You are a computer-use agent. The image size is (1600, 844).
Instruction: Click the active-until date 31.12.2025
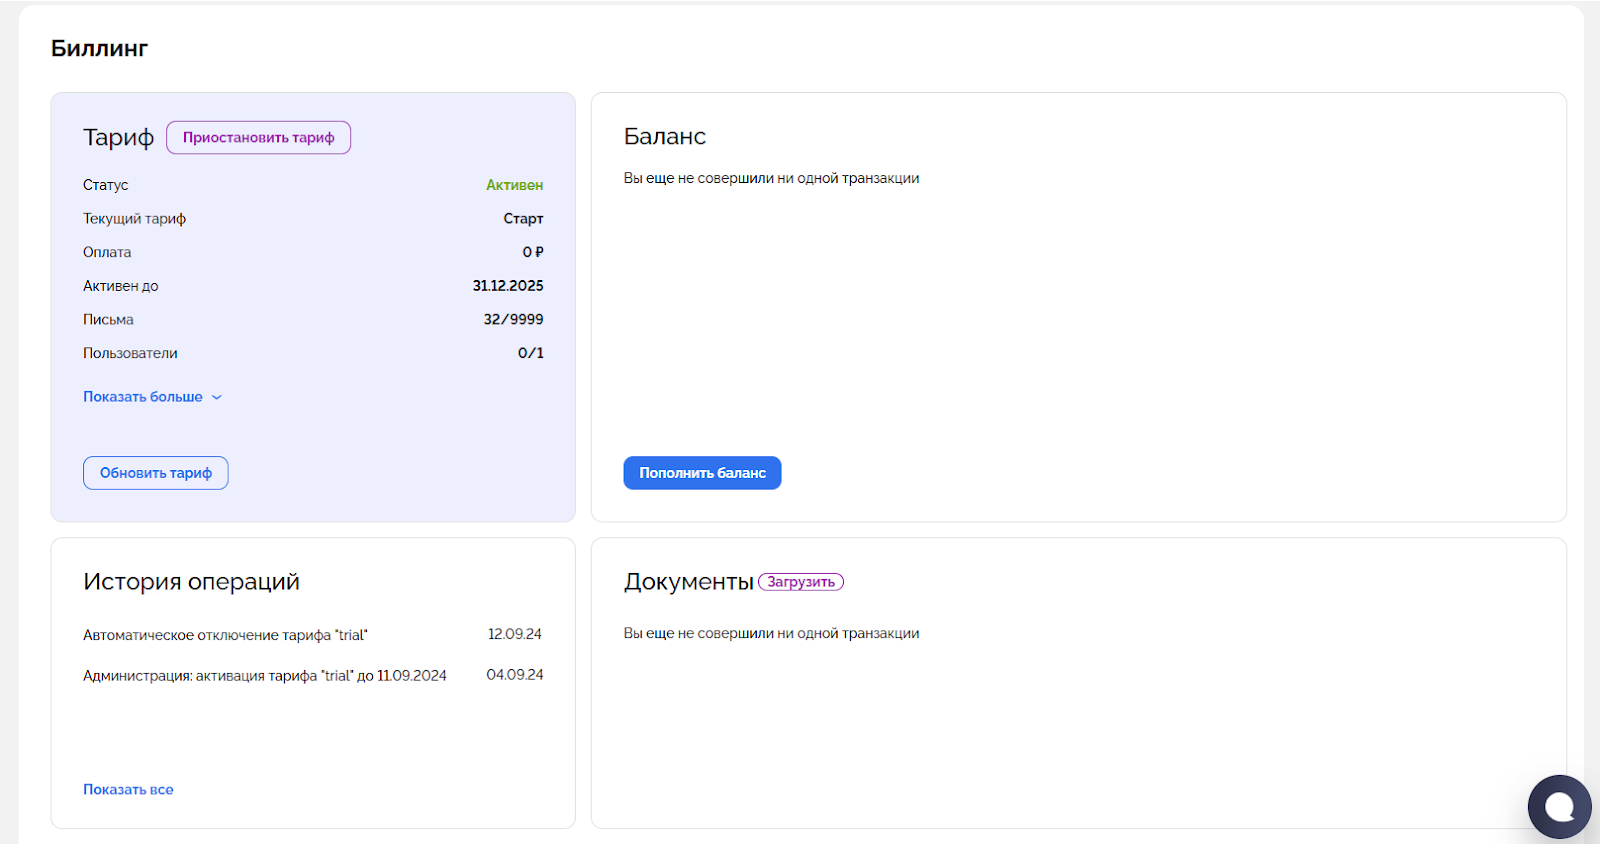point(508,286)
